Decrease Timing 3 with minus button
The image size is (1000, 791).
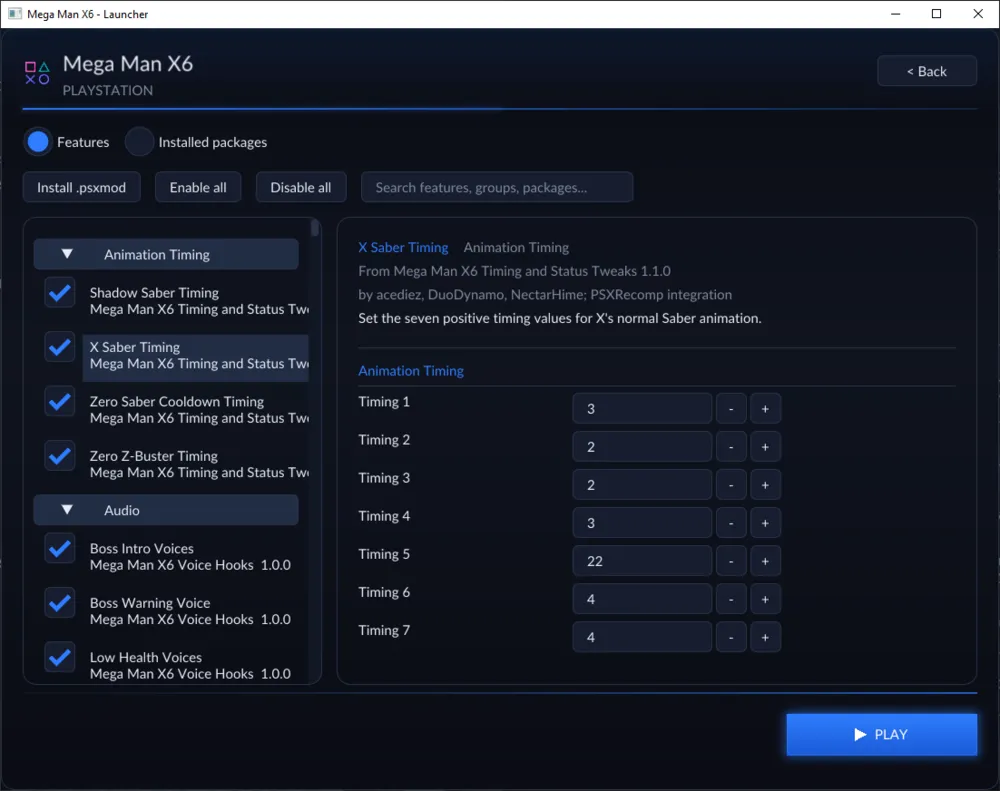coord(731,485)
